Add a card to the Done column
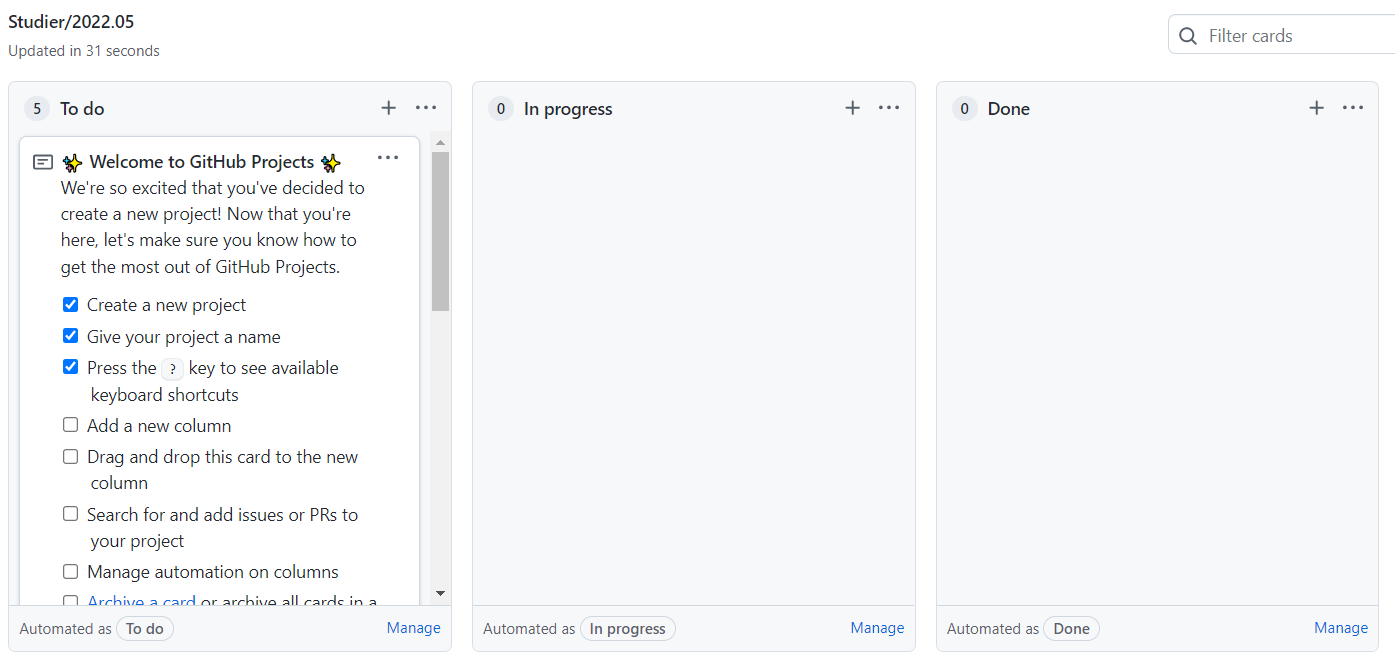Screen dimensions: 1395x663 [1316, 108]
